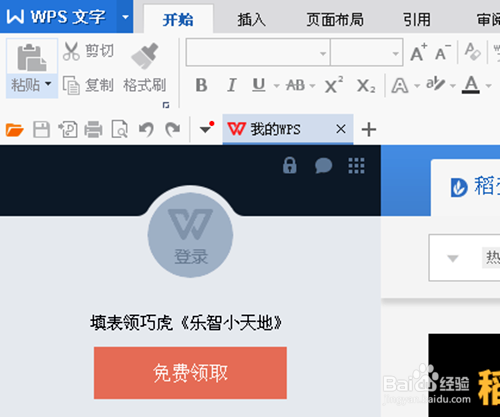Open the clipboard group dialog launcher
500x417 pixels.
166,105
